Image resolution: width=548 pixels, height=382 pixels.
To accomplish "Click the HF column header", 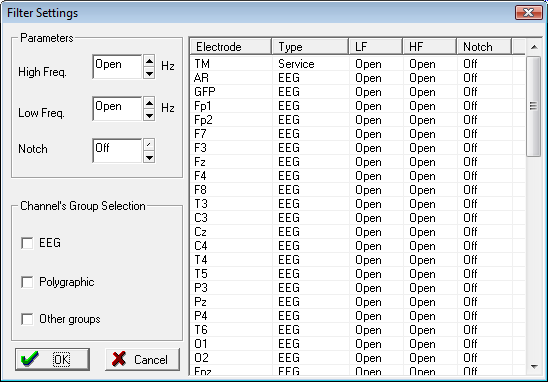I will pyautogui.click(x=430, y=46).
